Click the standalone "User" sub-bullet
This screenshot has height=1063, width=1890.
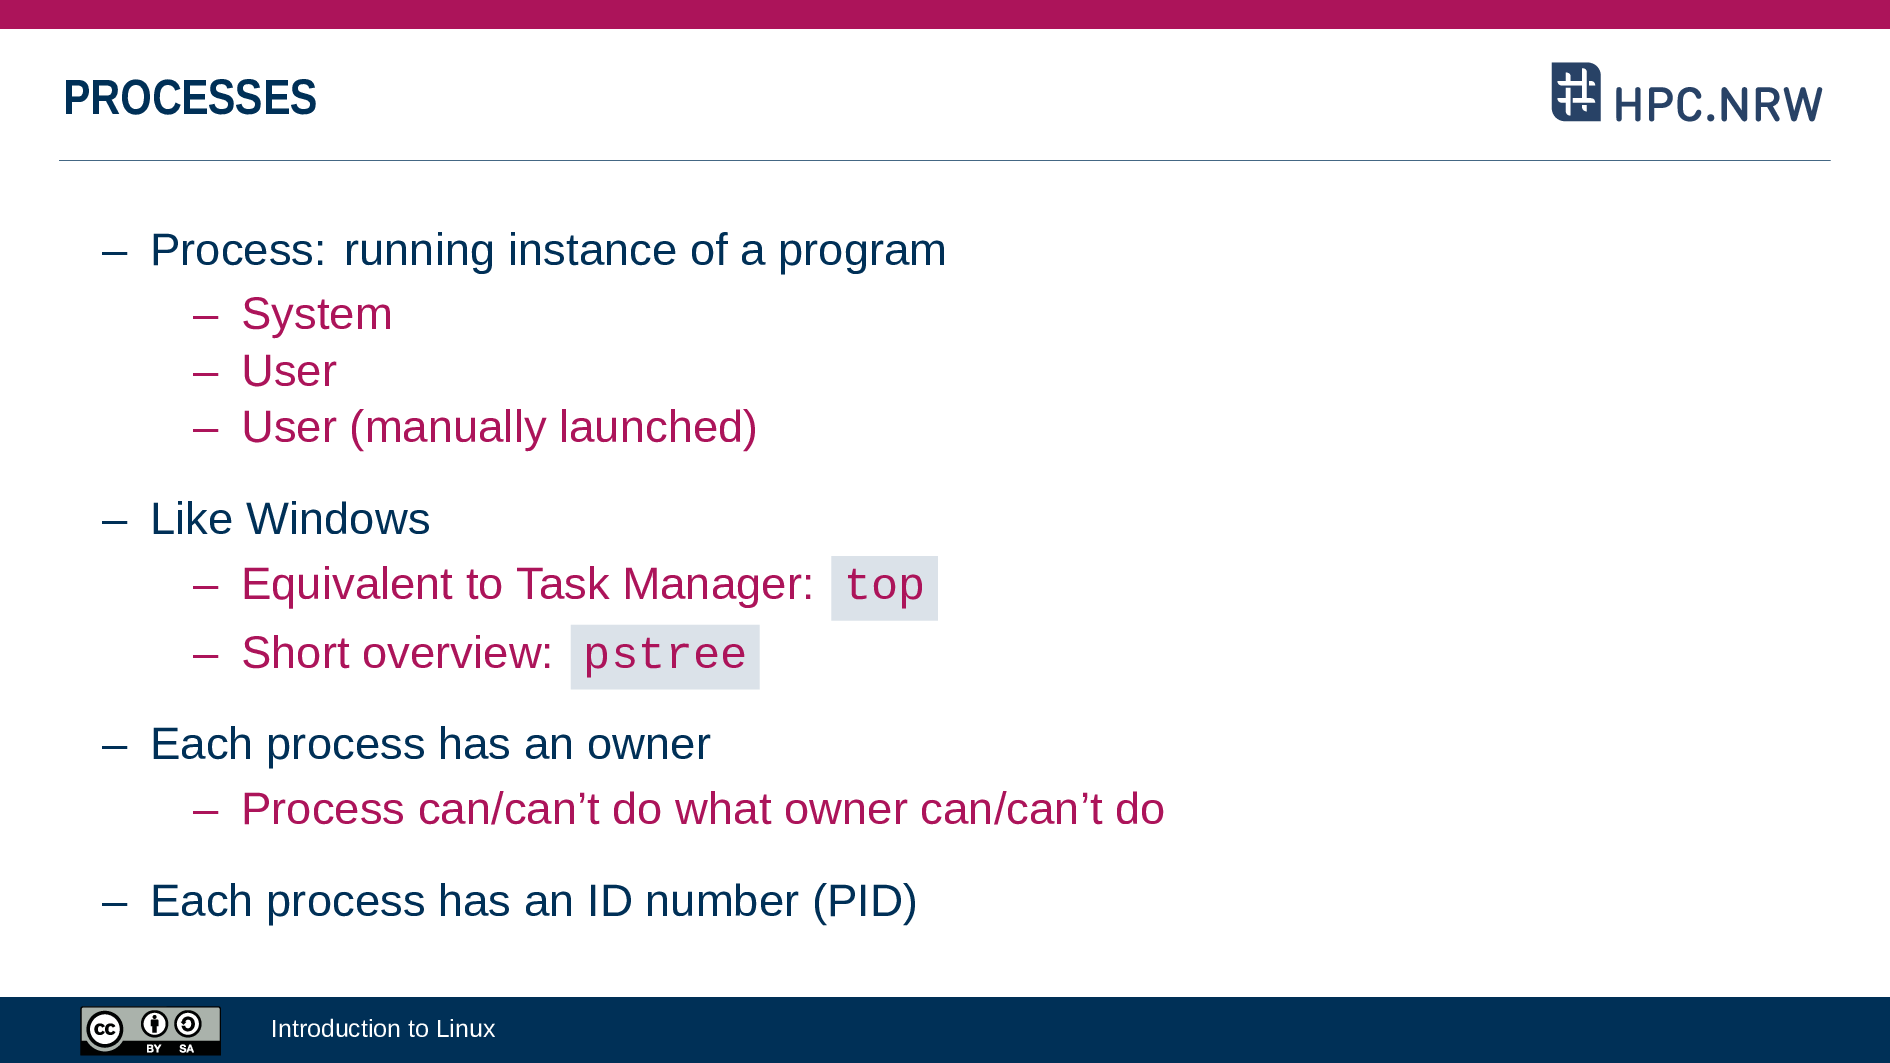point(289,371)
